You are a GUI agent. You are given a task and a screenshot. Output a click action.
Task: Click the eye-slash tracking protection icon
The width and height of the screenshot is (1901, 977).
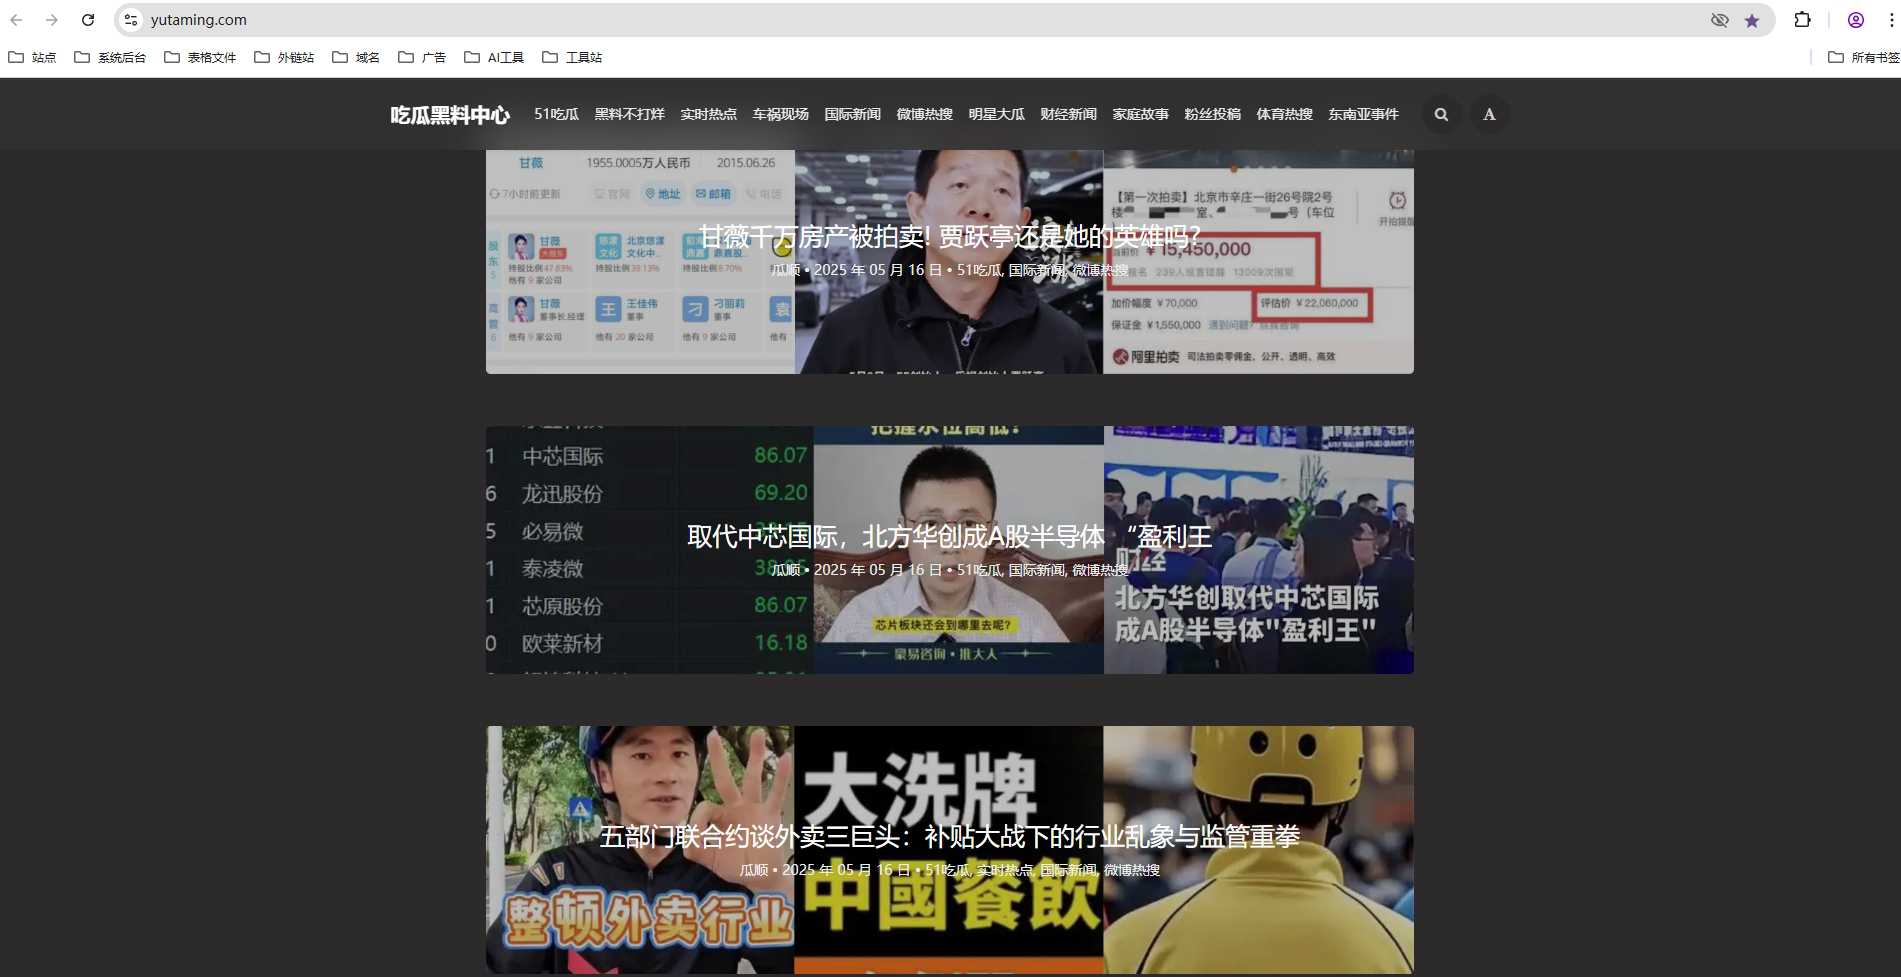point(1720,20)
